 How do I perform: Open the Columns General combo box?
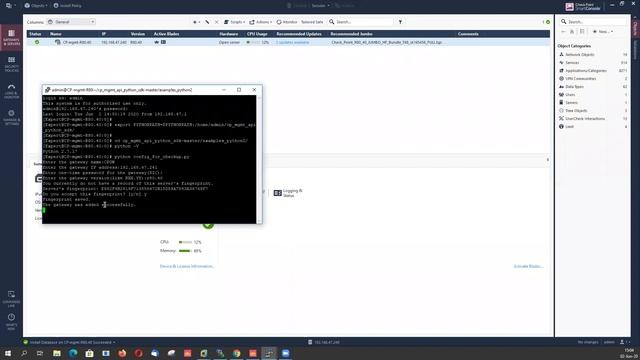pos(71,22)
